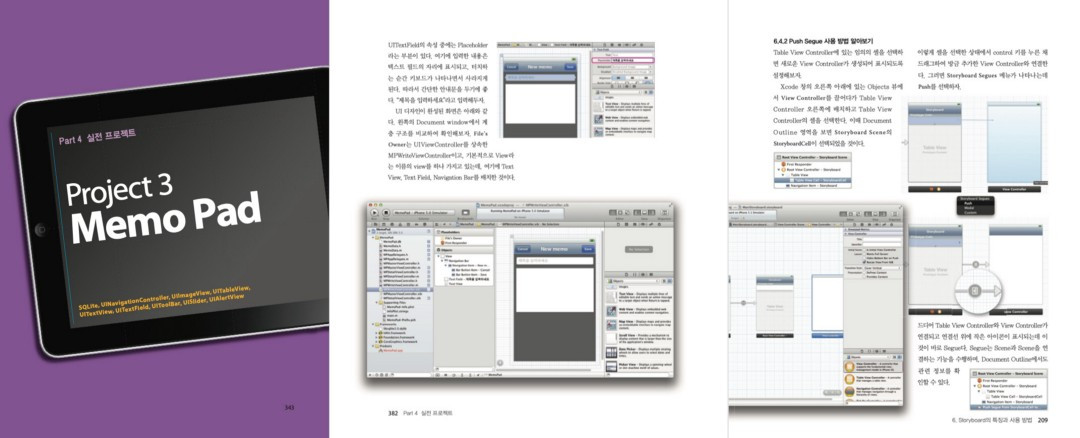The width and height of the screenshot is (1080, 438).
Task: Collapse the Supporting Files group
Action: pos(377,302)
